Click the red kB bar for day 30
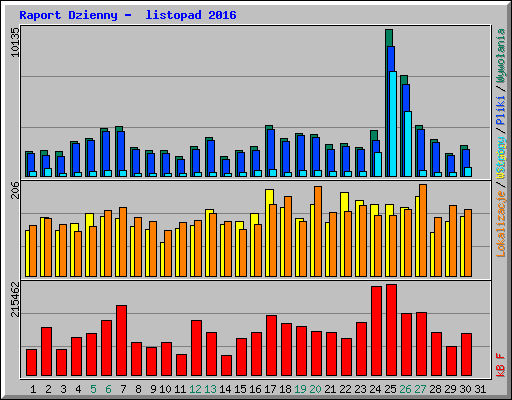The image size is (512, 400). 466,355
